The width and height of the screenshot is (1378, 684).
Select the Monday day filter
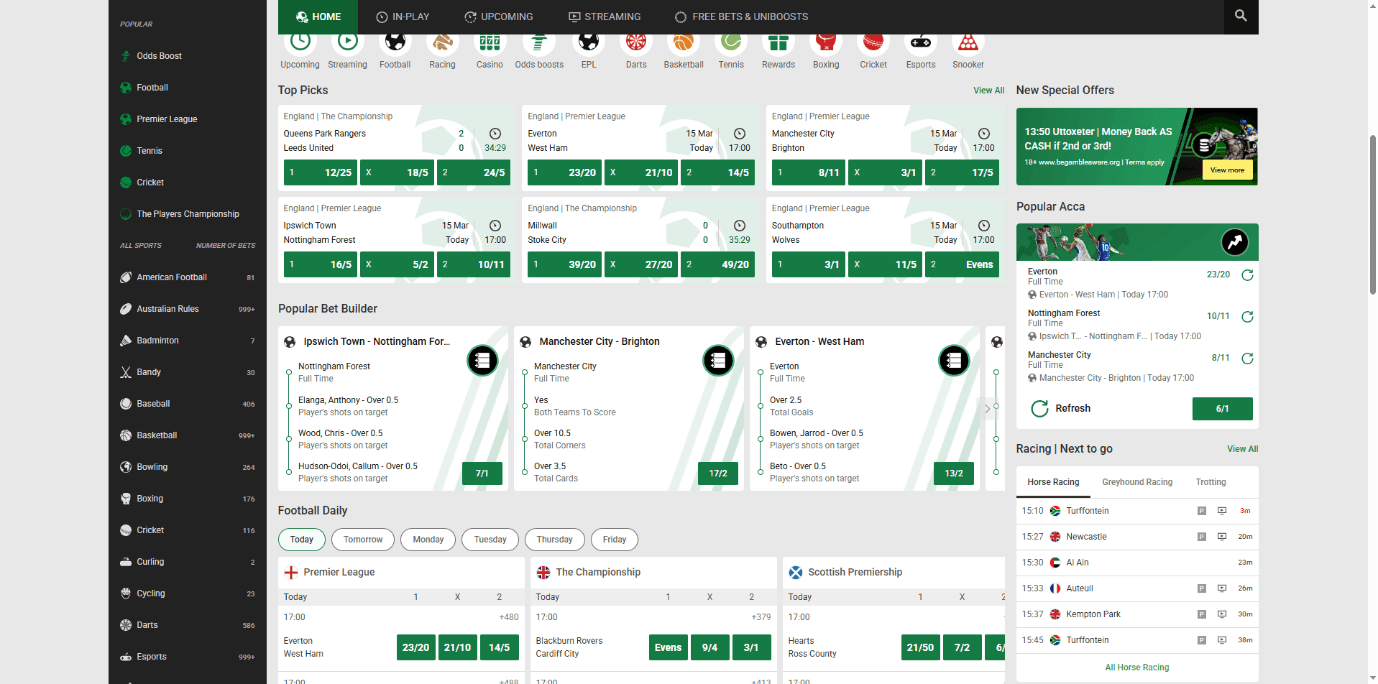pyautogui.click(x=428, y=539)
